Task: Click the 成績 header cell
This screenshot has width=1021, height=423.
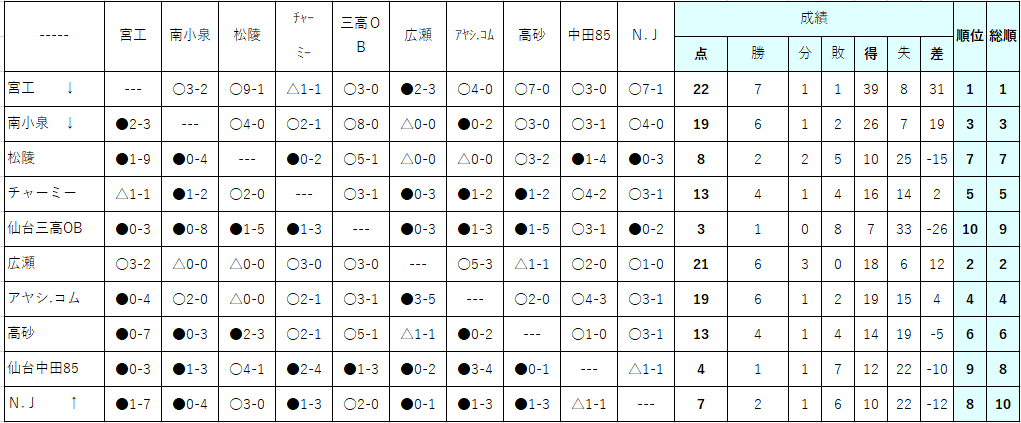Action: point(814,19)
